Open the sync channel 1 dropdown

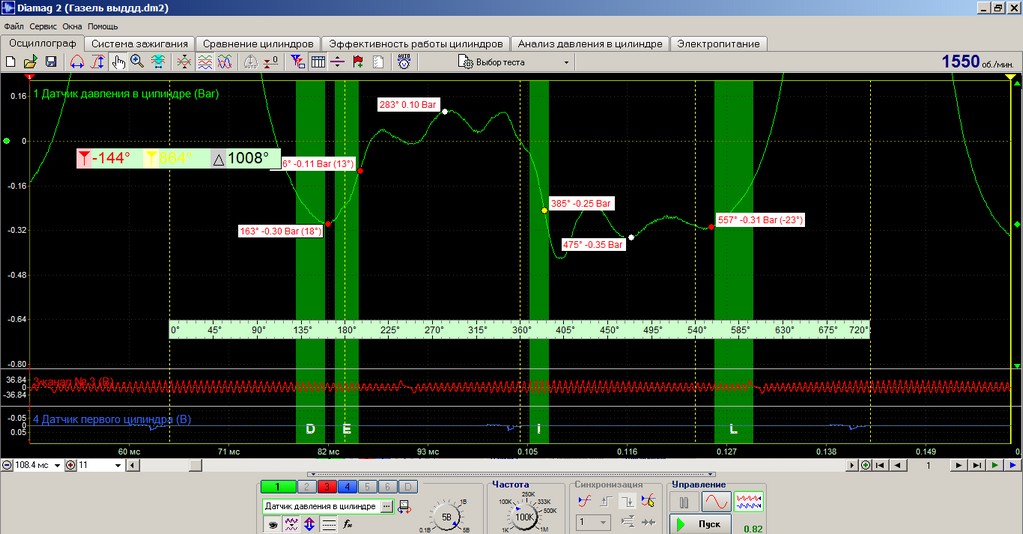pos(593,522)
